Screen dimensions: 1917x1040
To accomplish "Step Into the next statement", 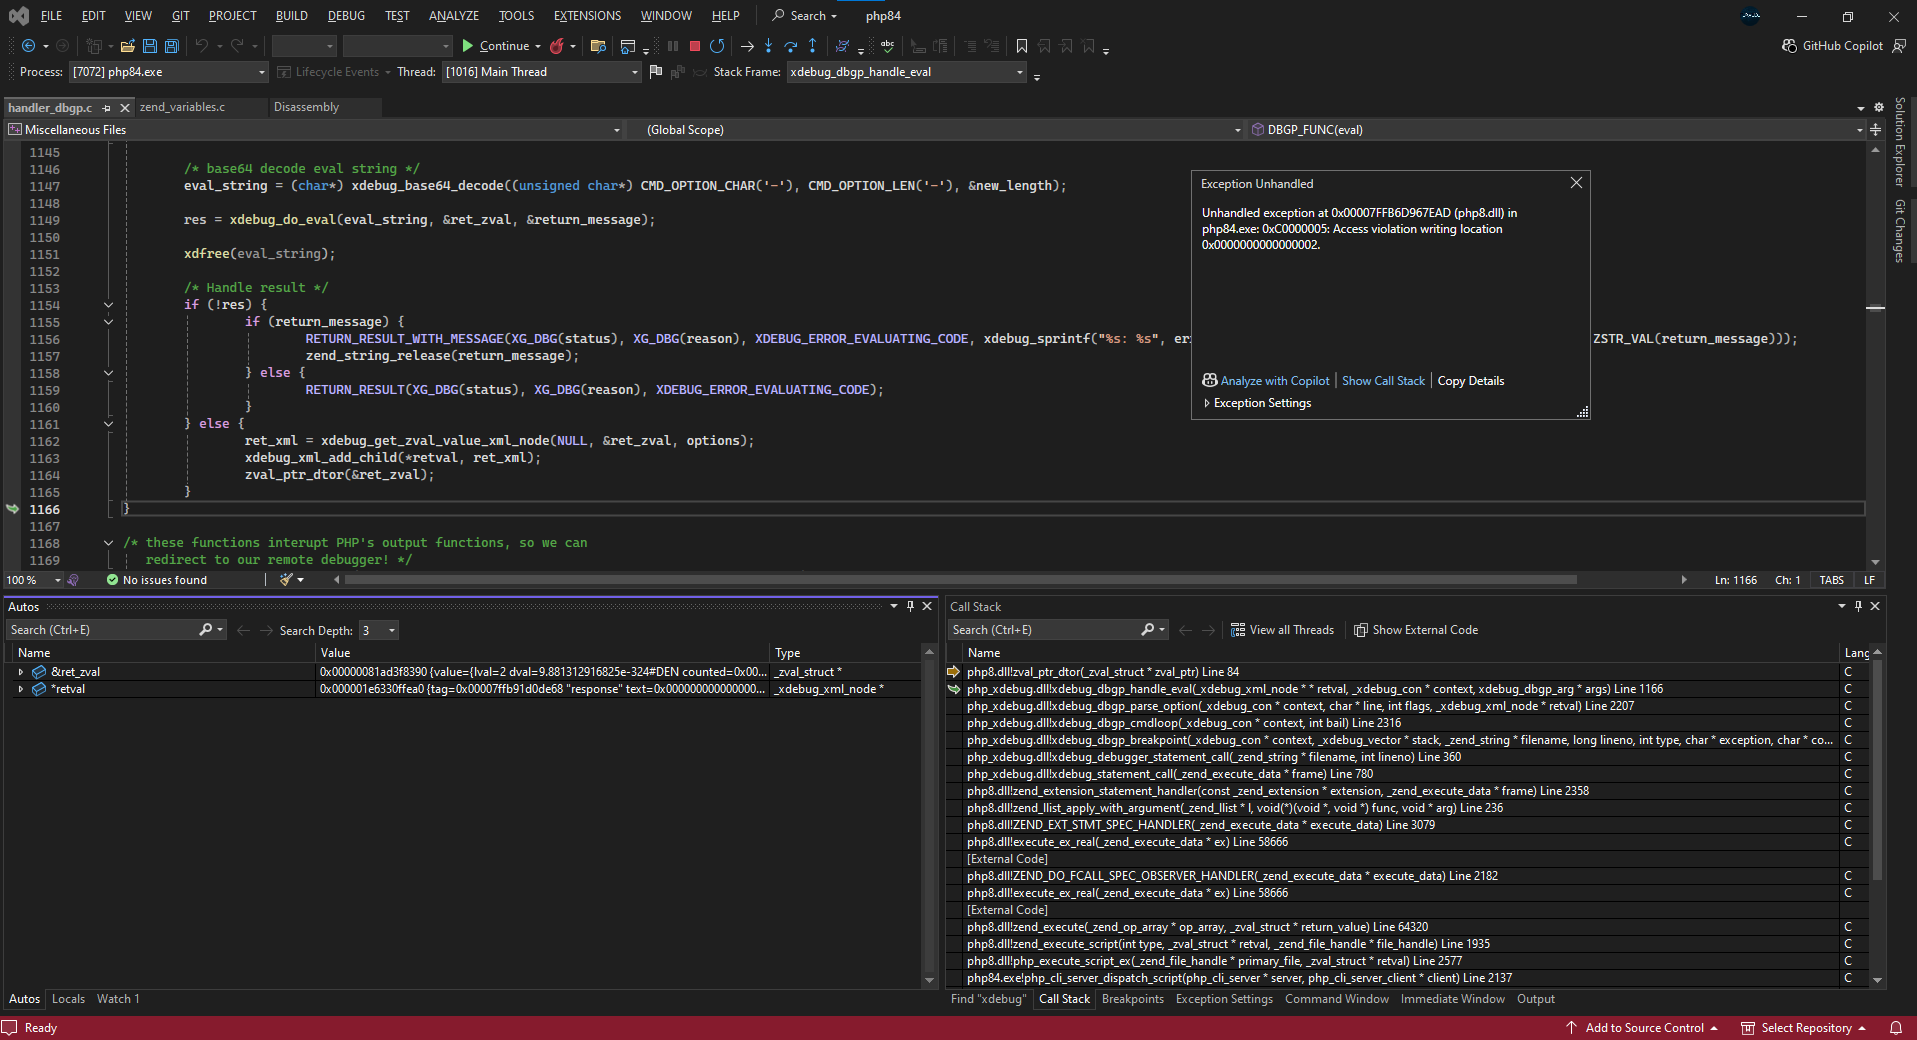I will tap(768, 46).
